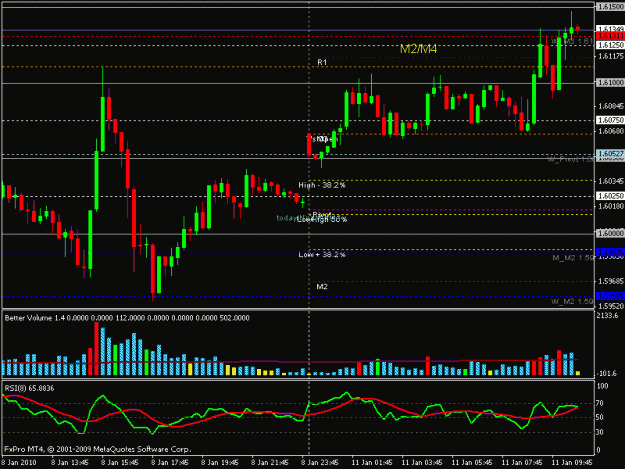Click the 11 Jan 05:45 time label

[x=472, y=462]
